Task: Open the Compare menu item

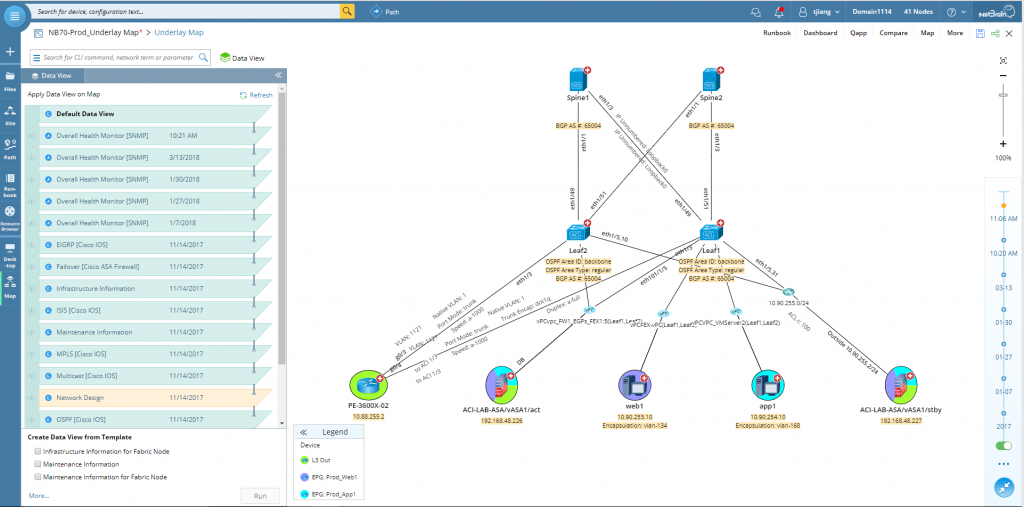Action: pos(893,33)
